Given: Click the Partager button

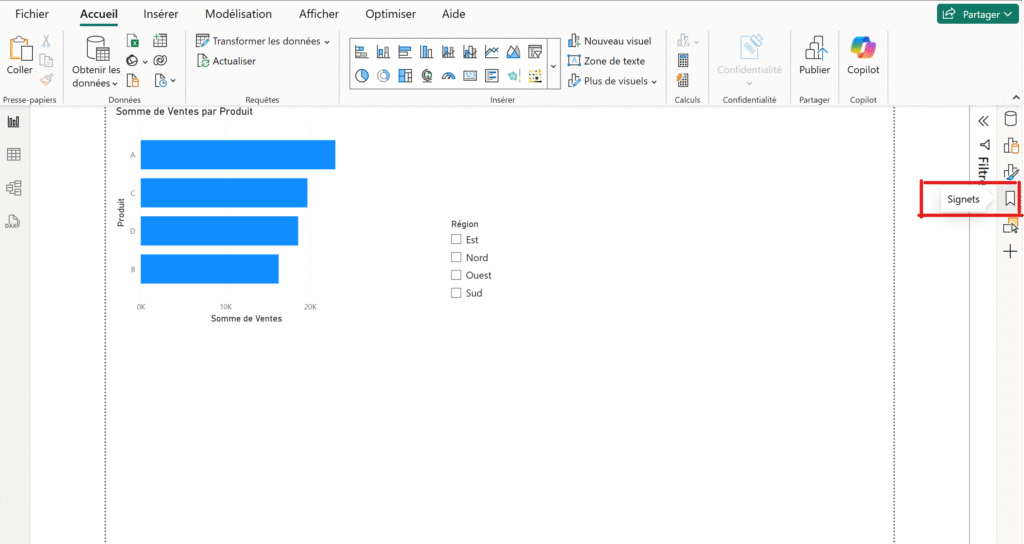Looking at the screenshot, I should coord(976,14).
